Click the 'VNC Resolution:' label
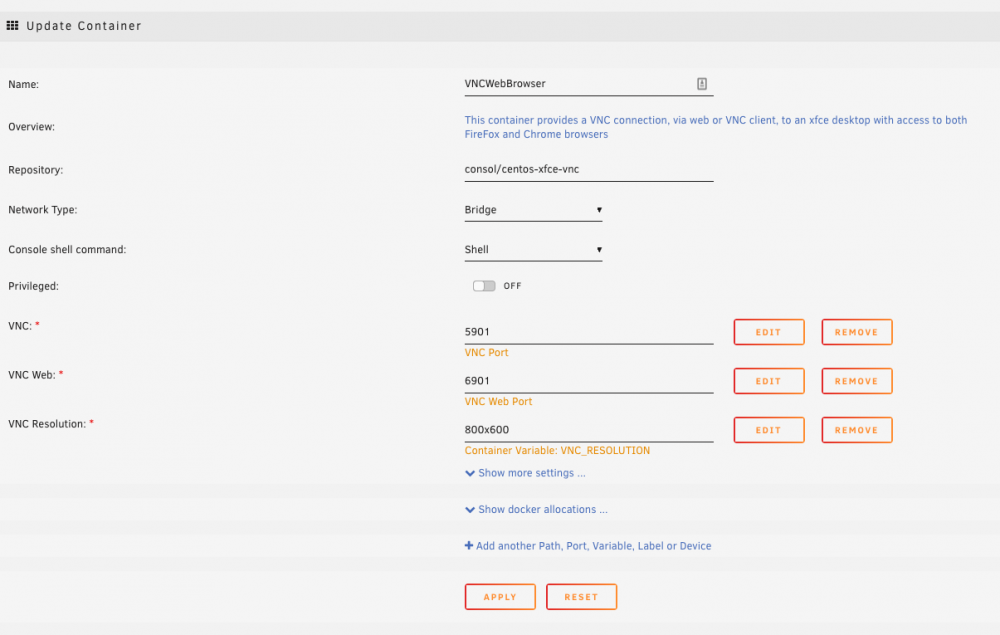Screen dimensions: 1000x635 (x=47, y=424)
